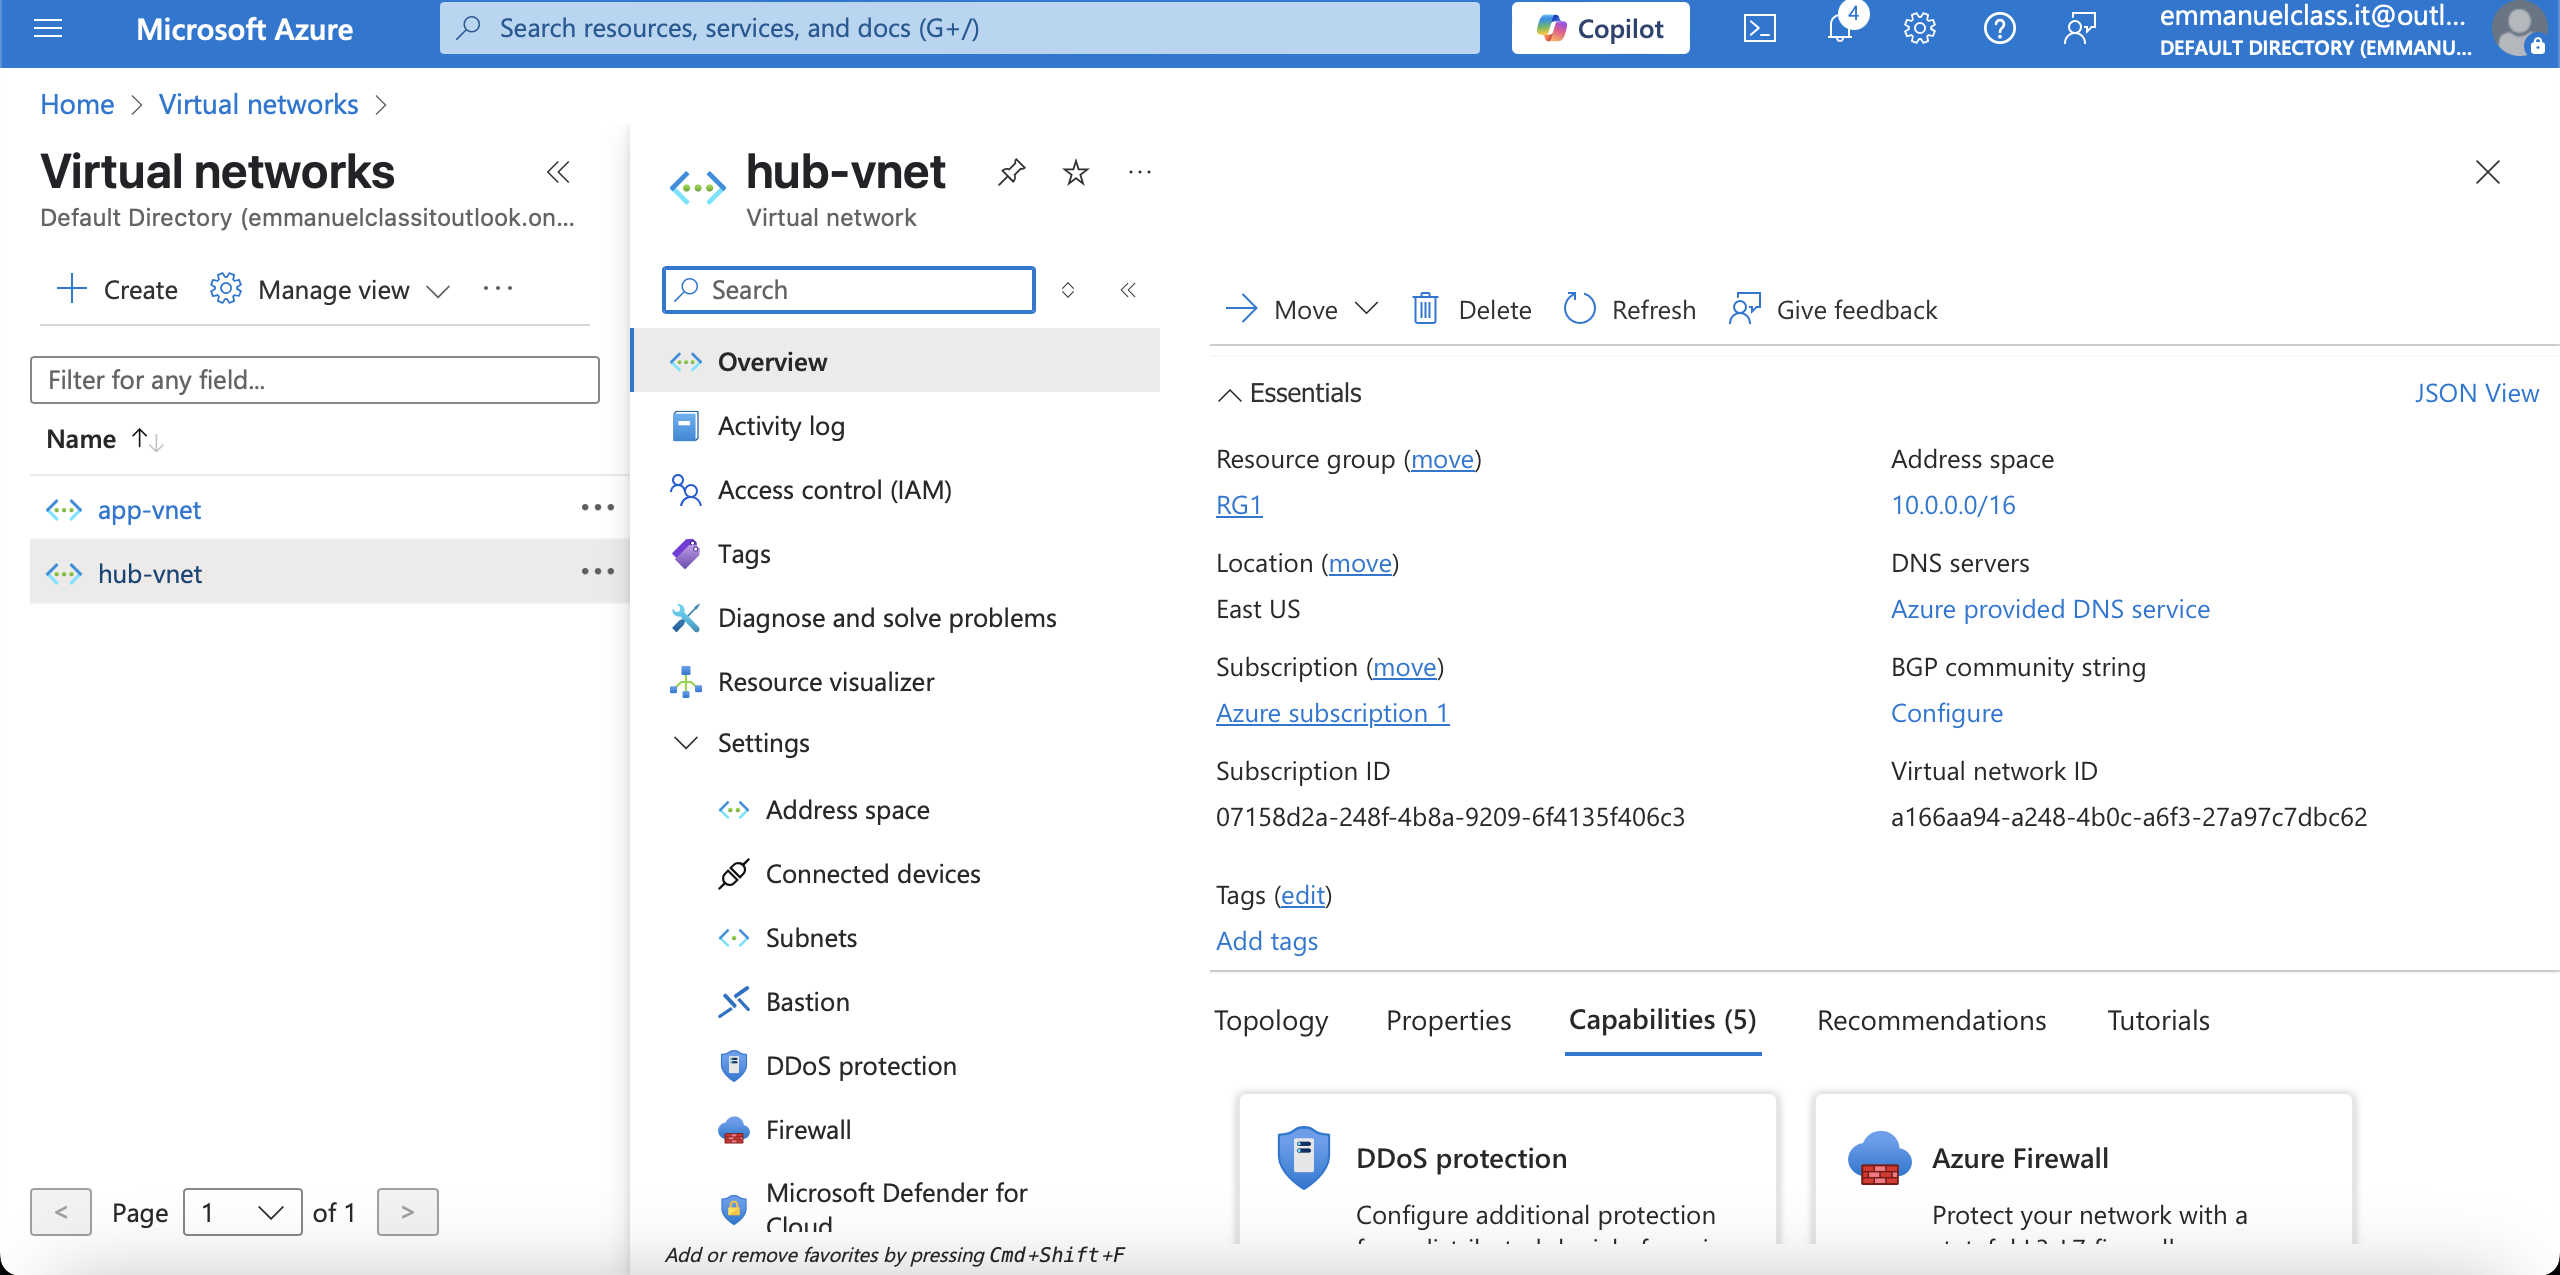Launch Cloud Shell from top bar
Image resolution: width=2560 pixels, height=1275 pixels.
click(x=1759, y=29)
